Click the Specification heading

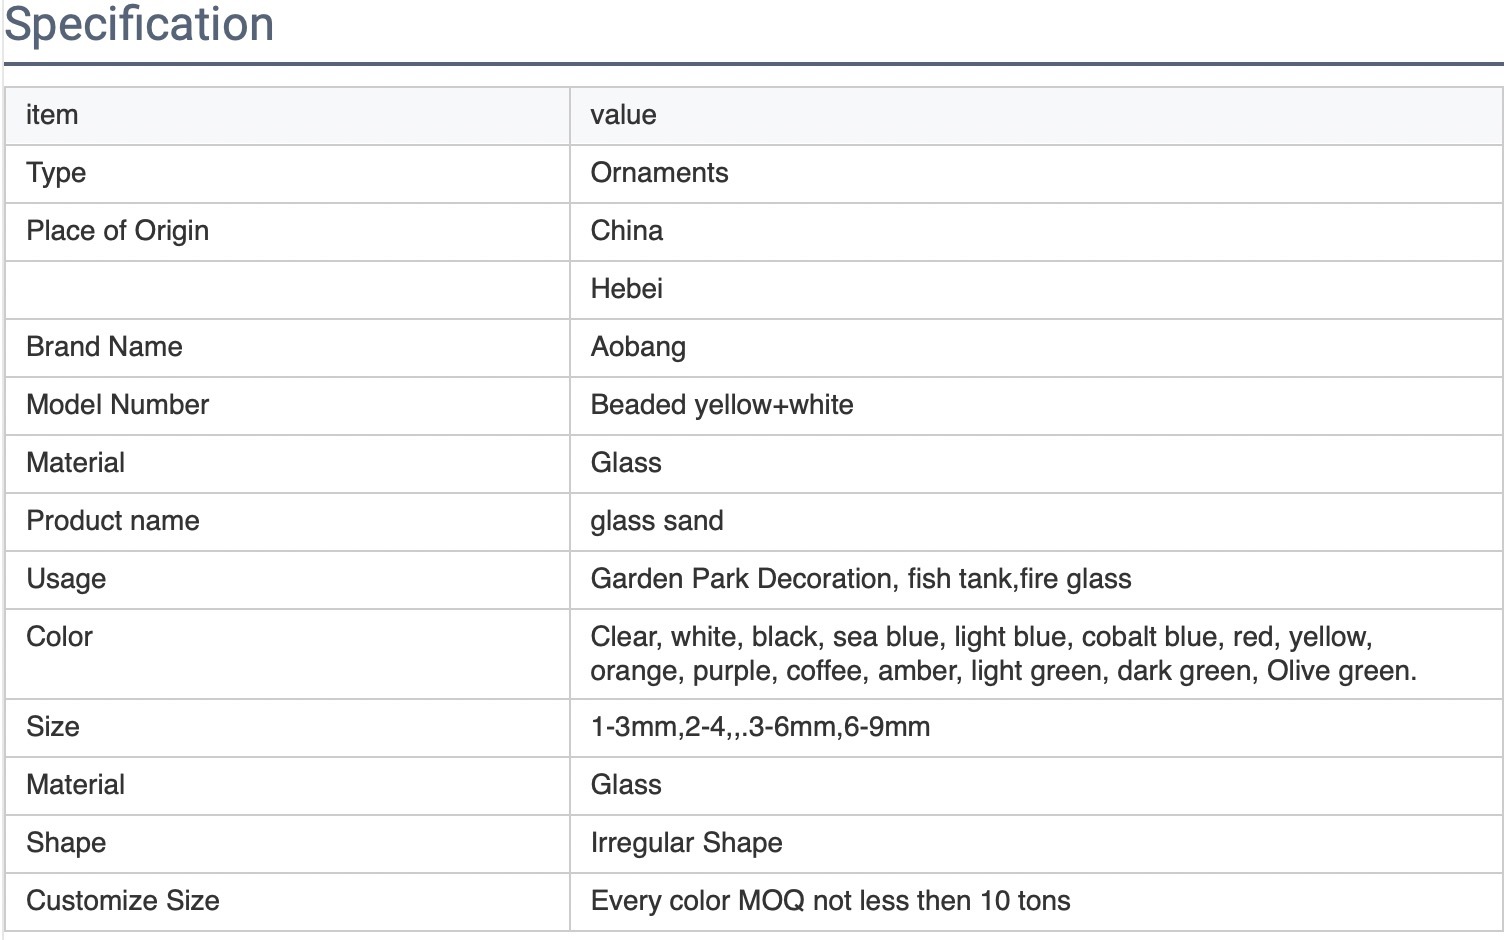tap(139, 24)
